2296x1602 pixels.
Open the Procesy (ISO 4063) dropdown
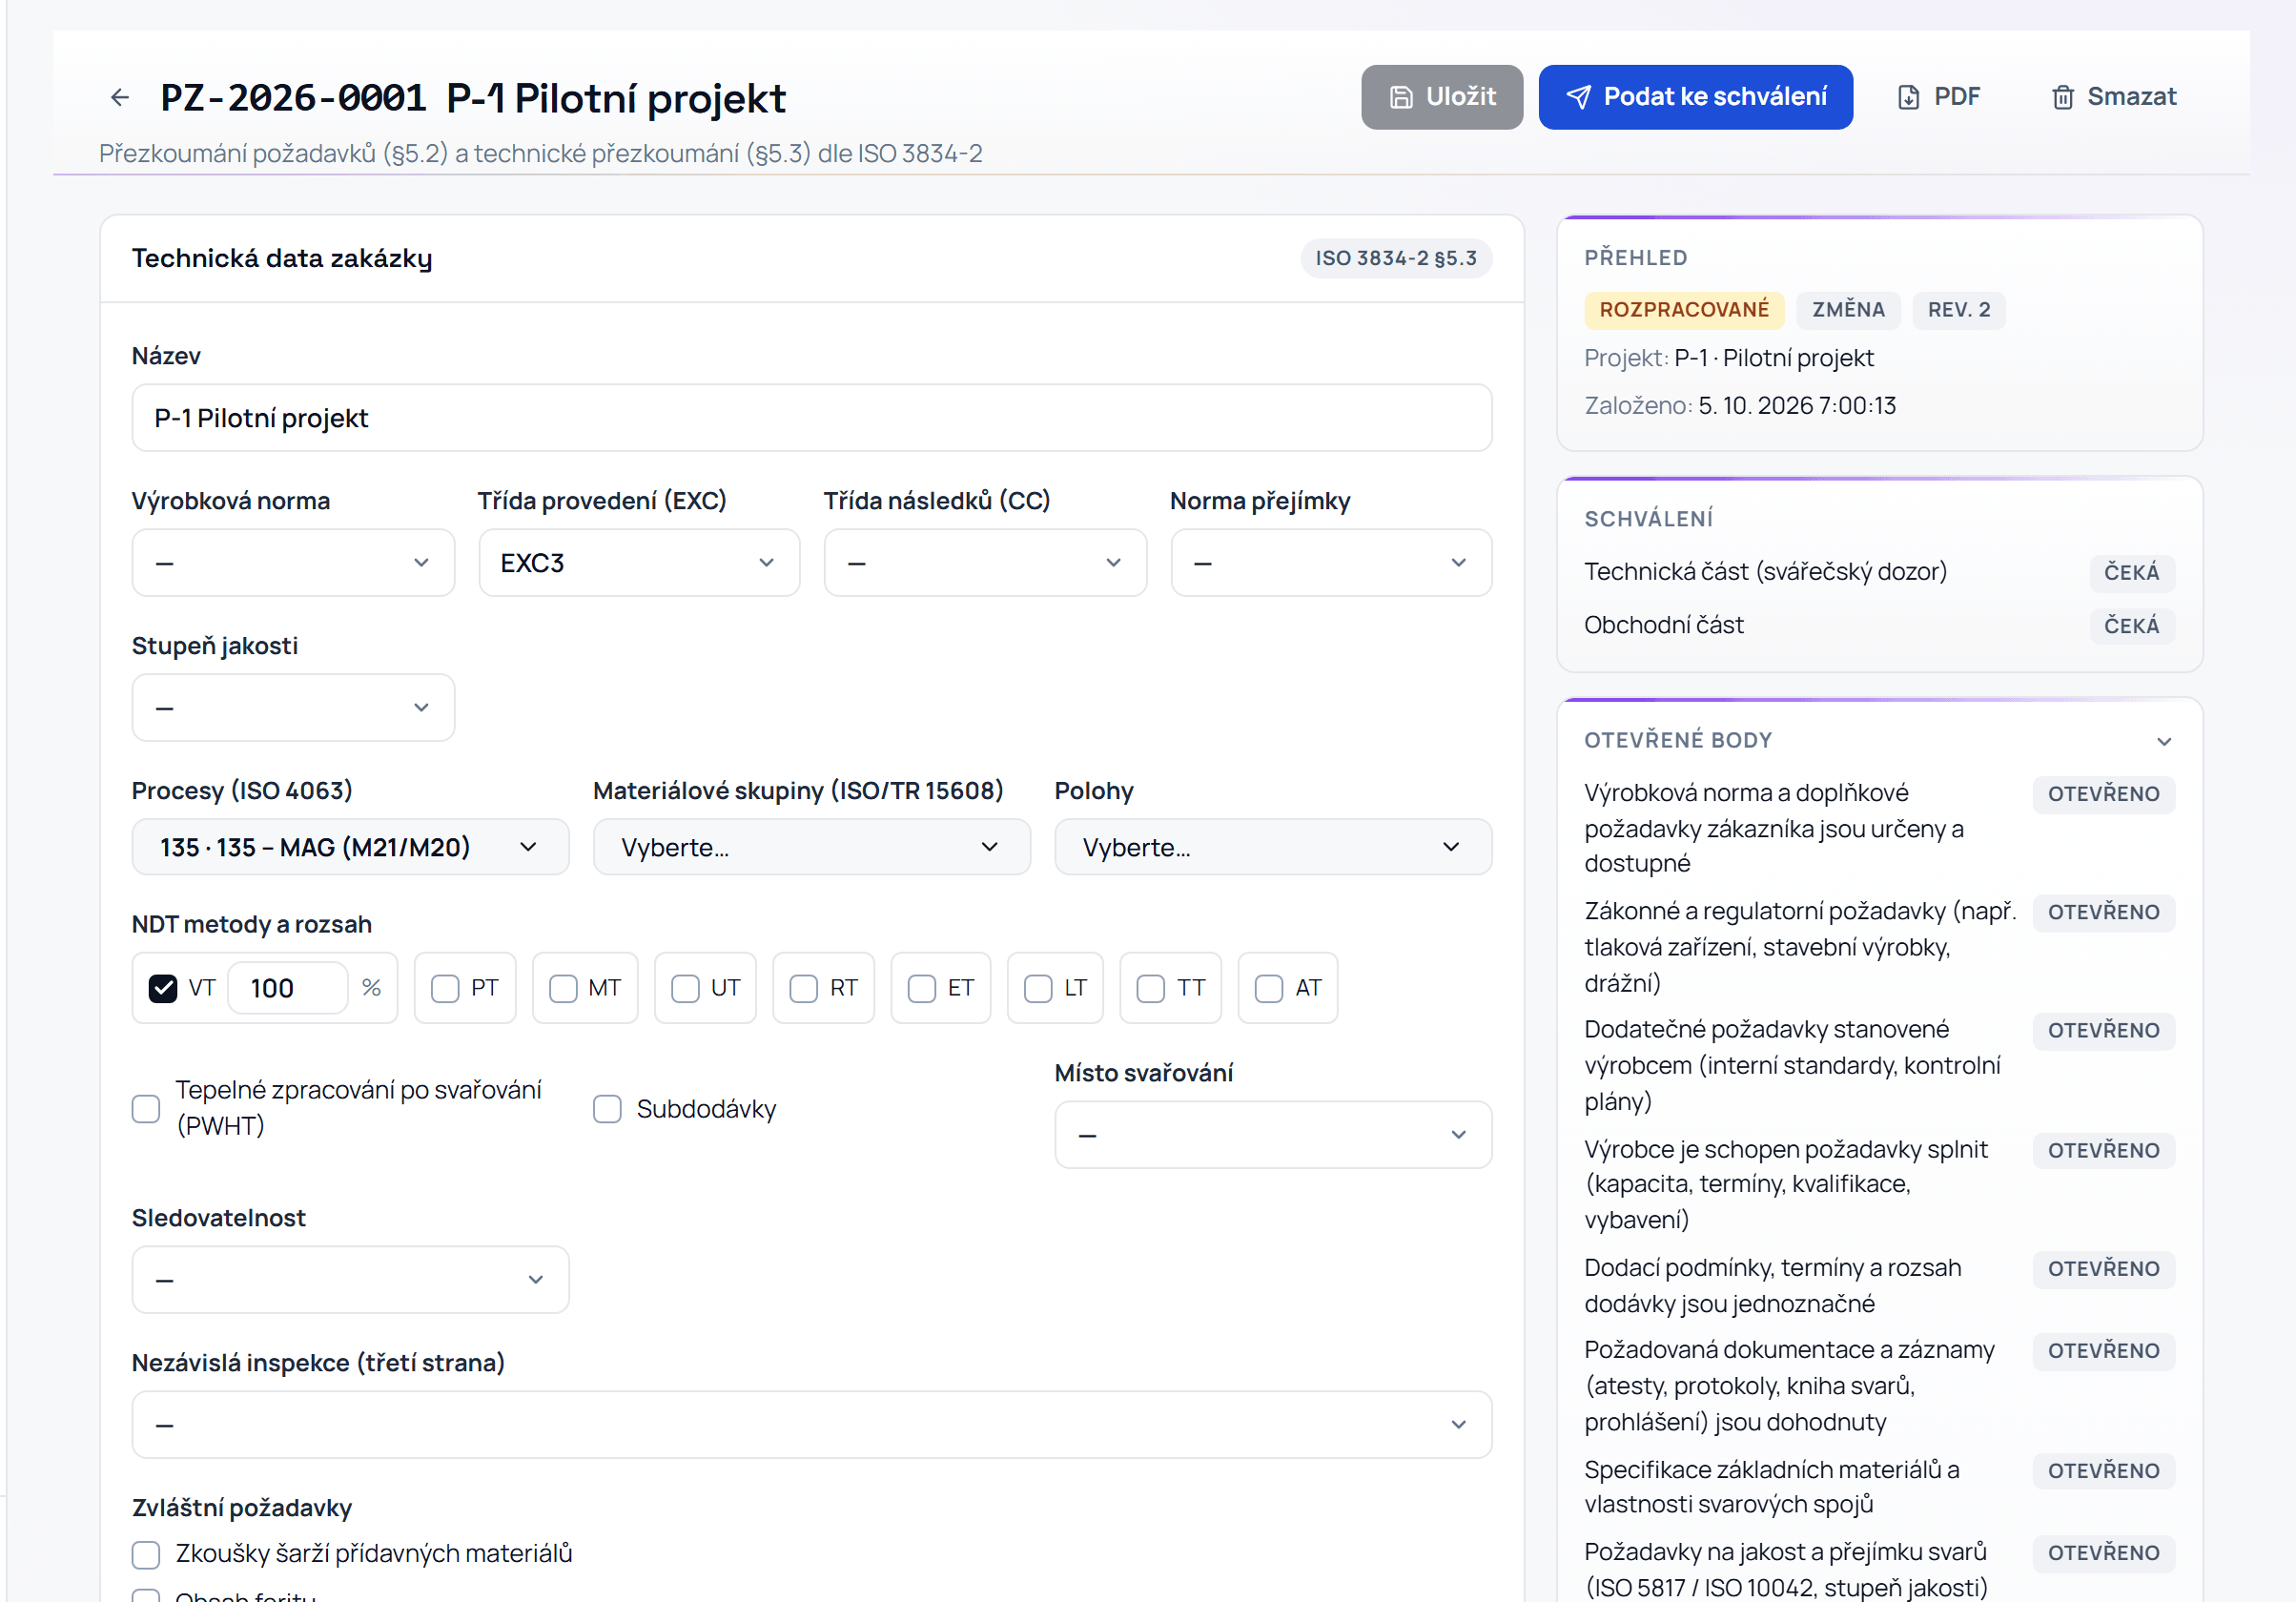point(350,847)
